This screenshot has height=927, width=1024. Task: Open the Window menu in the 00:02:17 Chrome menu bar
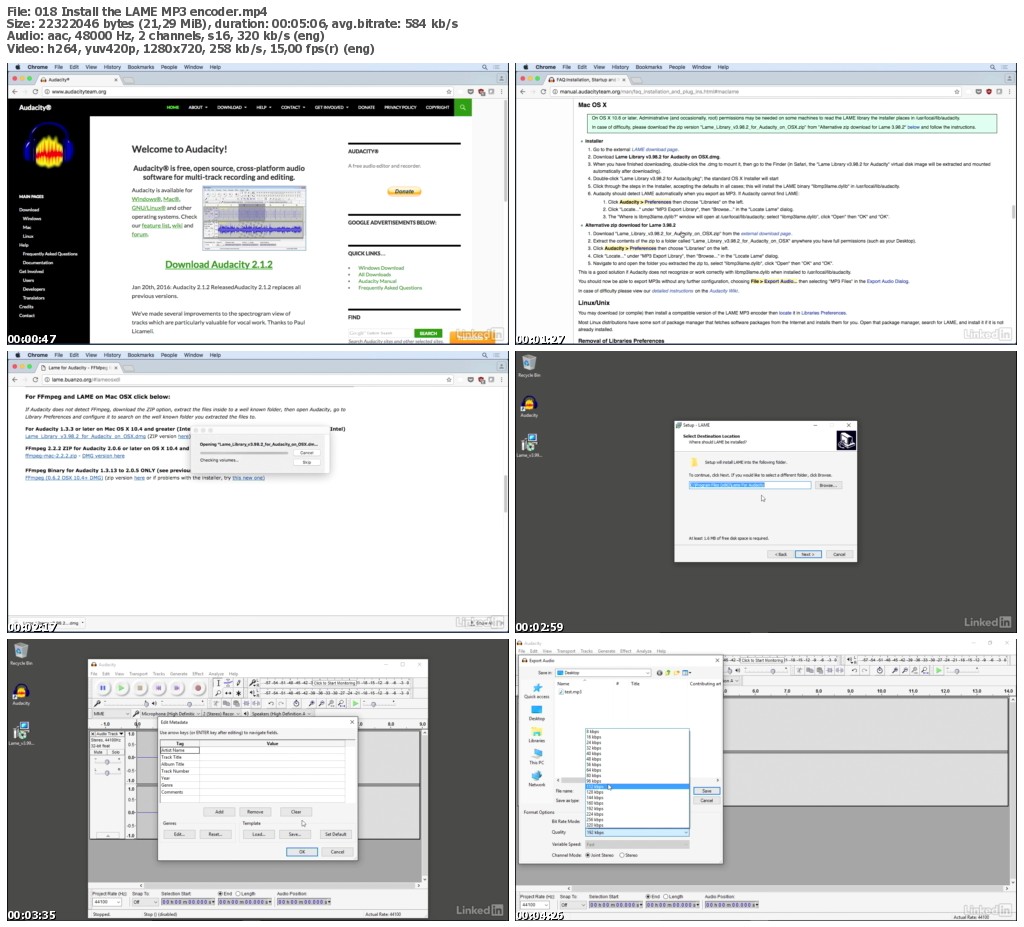point(193,355)
